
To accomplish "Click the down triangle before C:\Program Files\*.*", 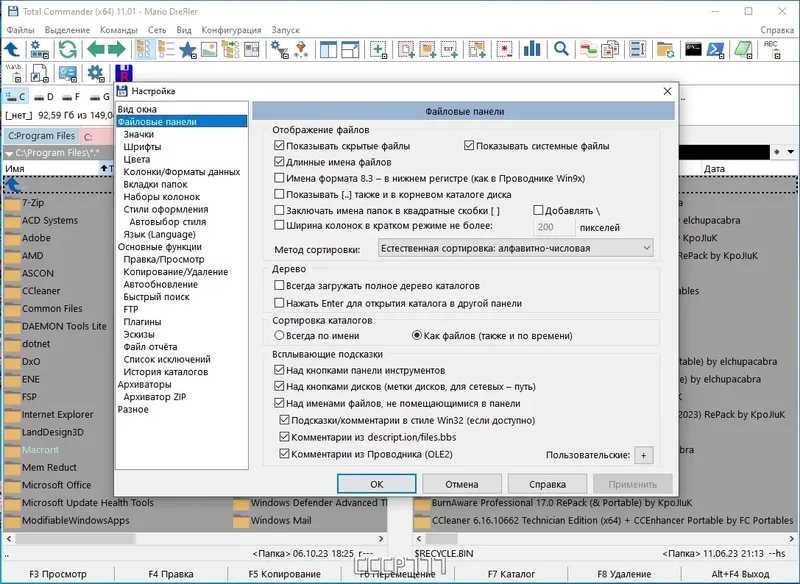I will click(x=9, y=153).
